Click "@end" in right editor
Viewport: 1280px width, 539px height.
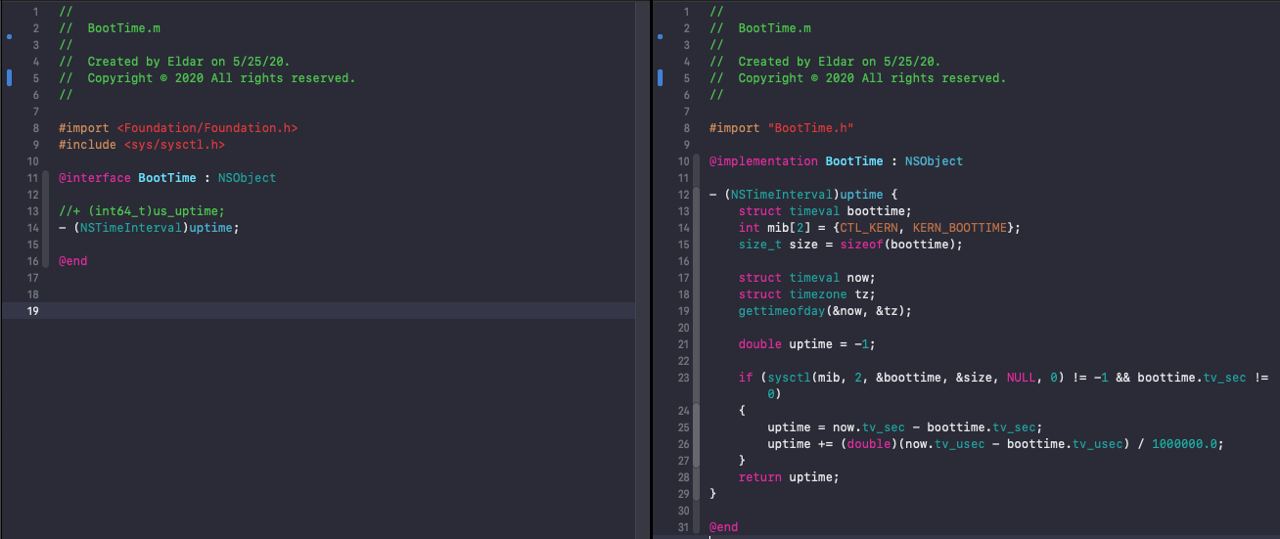723,527
